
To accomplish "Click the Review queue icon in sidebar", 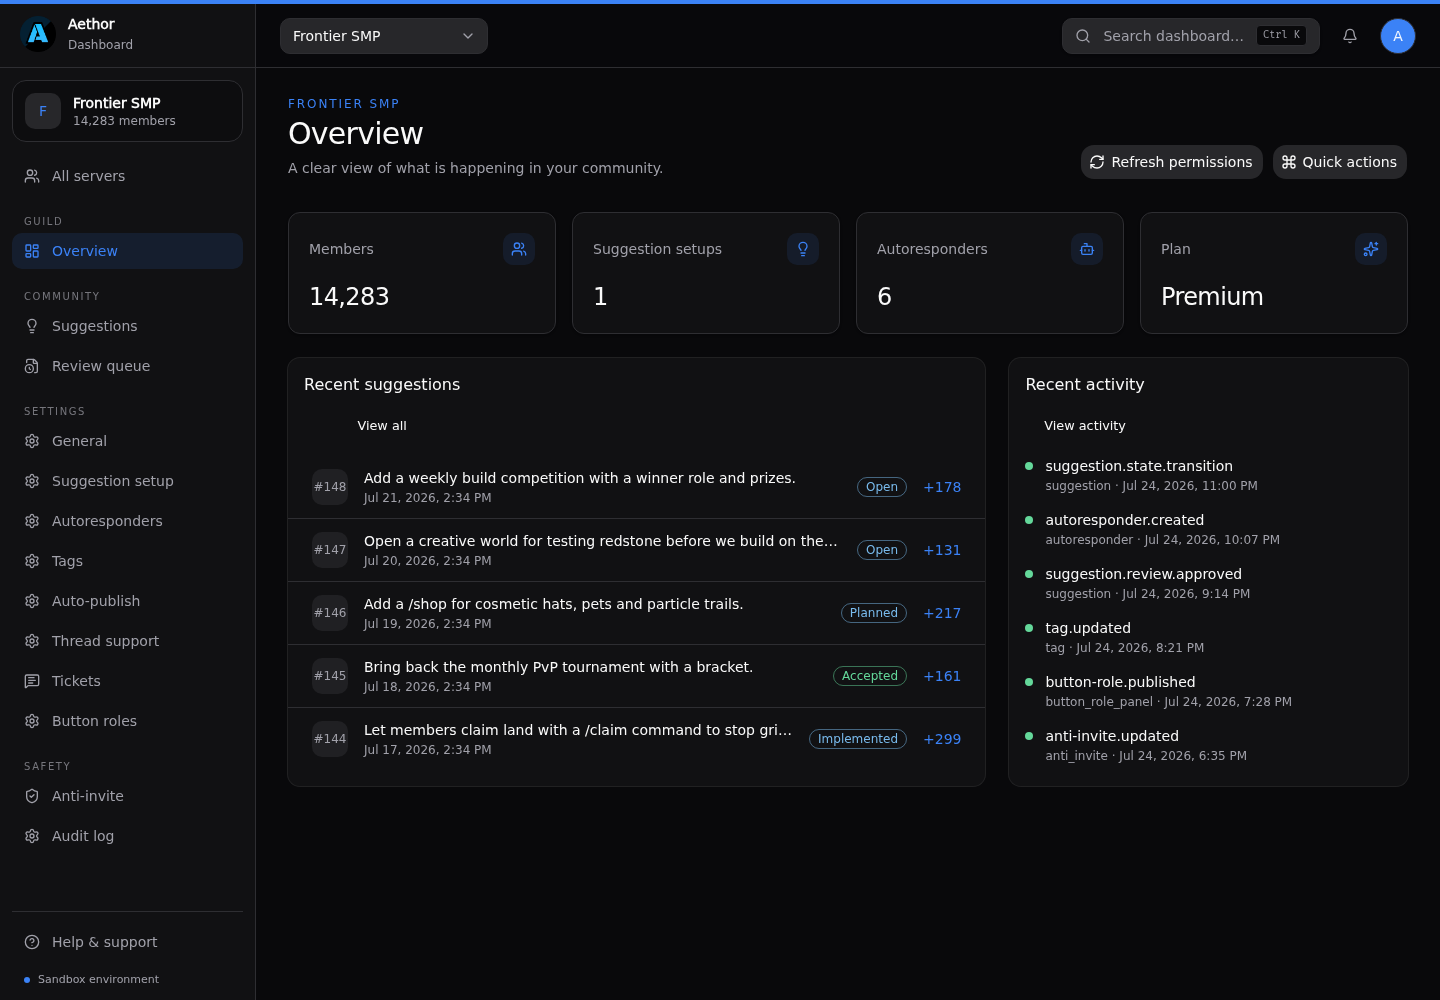I will 32,366.
